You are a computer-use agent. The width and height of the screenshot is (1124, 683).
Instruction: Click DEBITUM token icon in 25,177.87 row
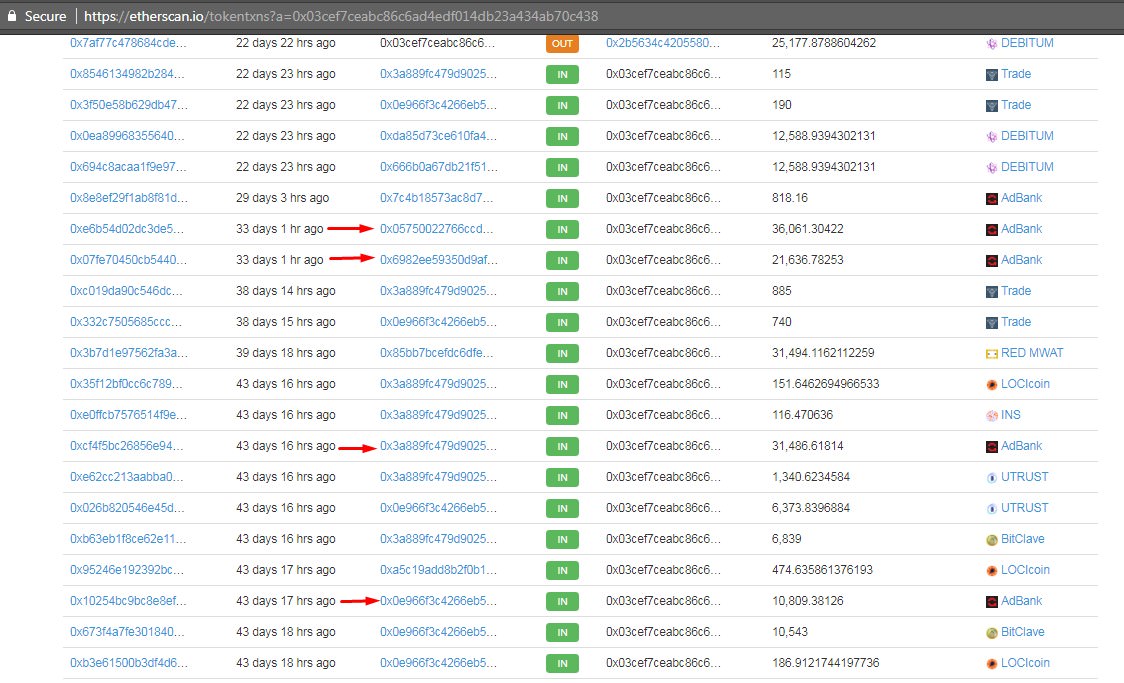pyautogui.click(x=991, y=44)
